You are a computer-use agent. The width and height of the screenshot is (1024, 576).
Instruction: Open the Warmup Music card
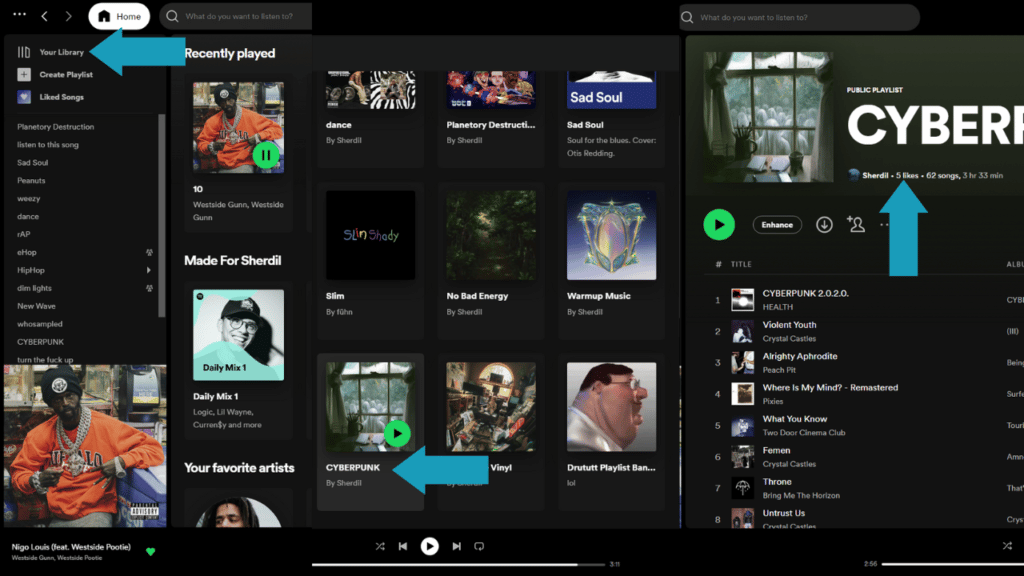[611, 260]
